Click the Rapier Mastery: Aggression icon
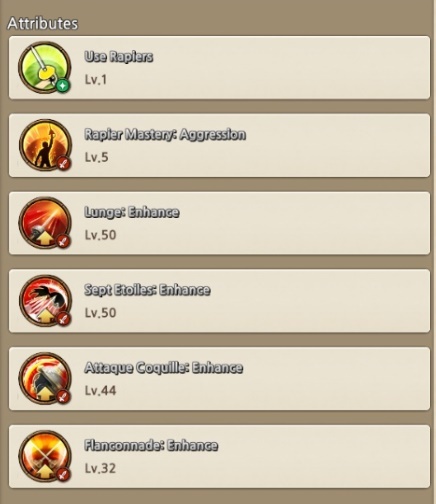 coord(45,145)
